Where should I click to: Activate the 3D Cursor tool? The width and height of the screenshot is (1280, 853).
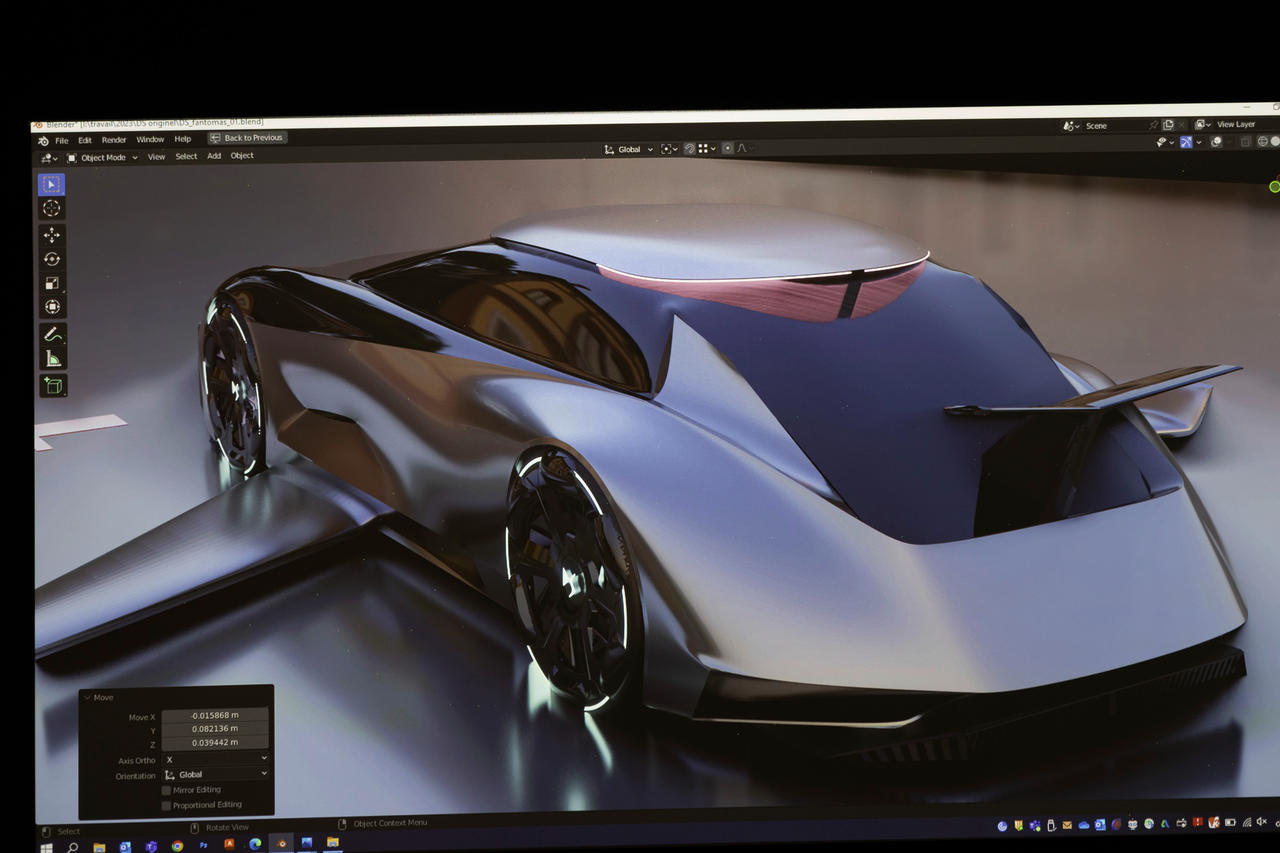pos(52,208)
